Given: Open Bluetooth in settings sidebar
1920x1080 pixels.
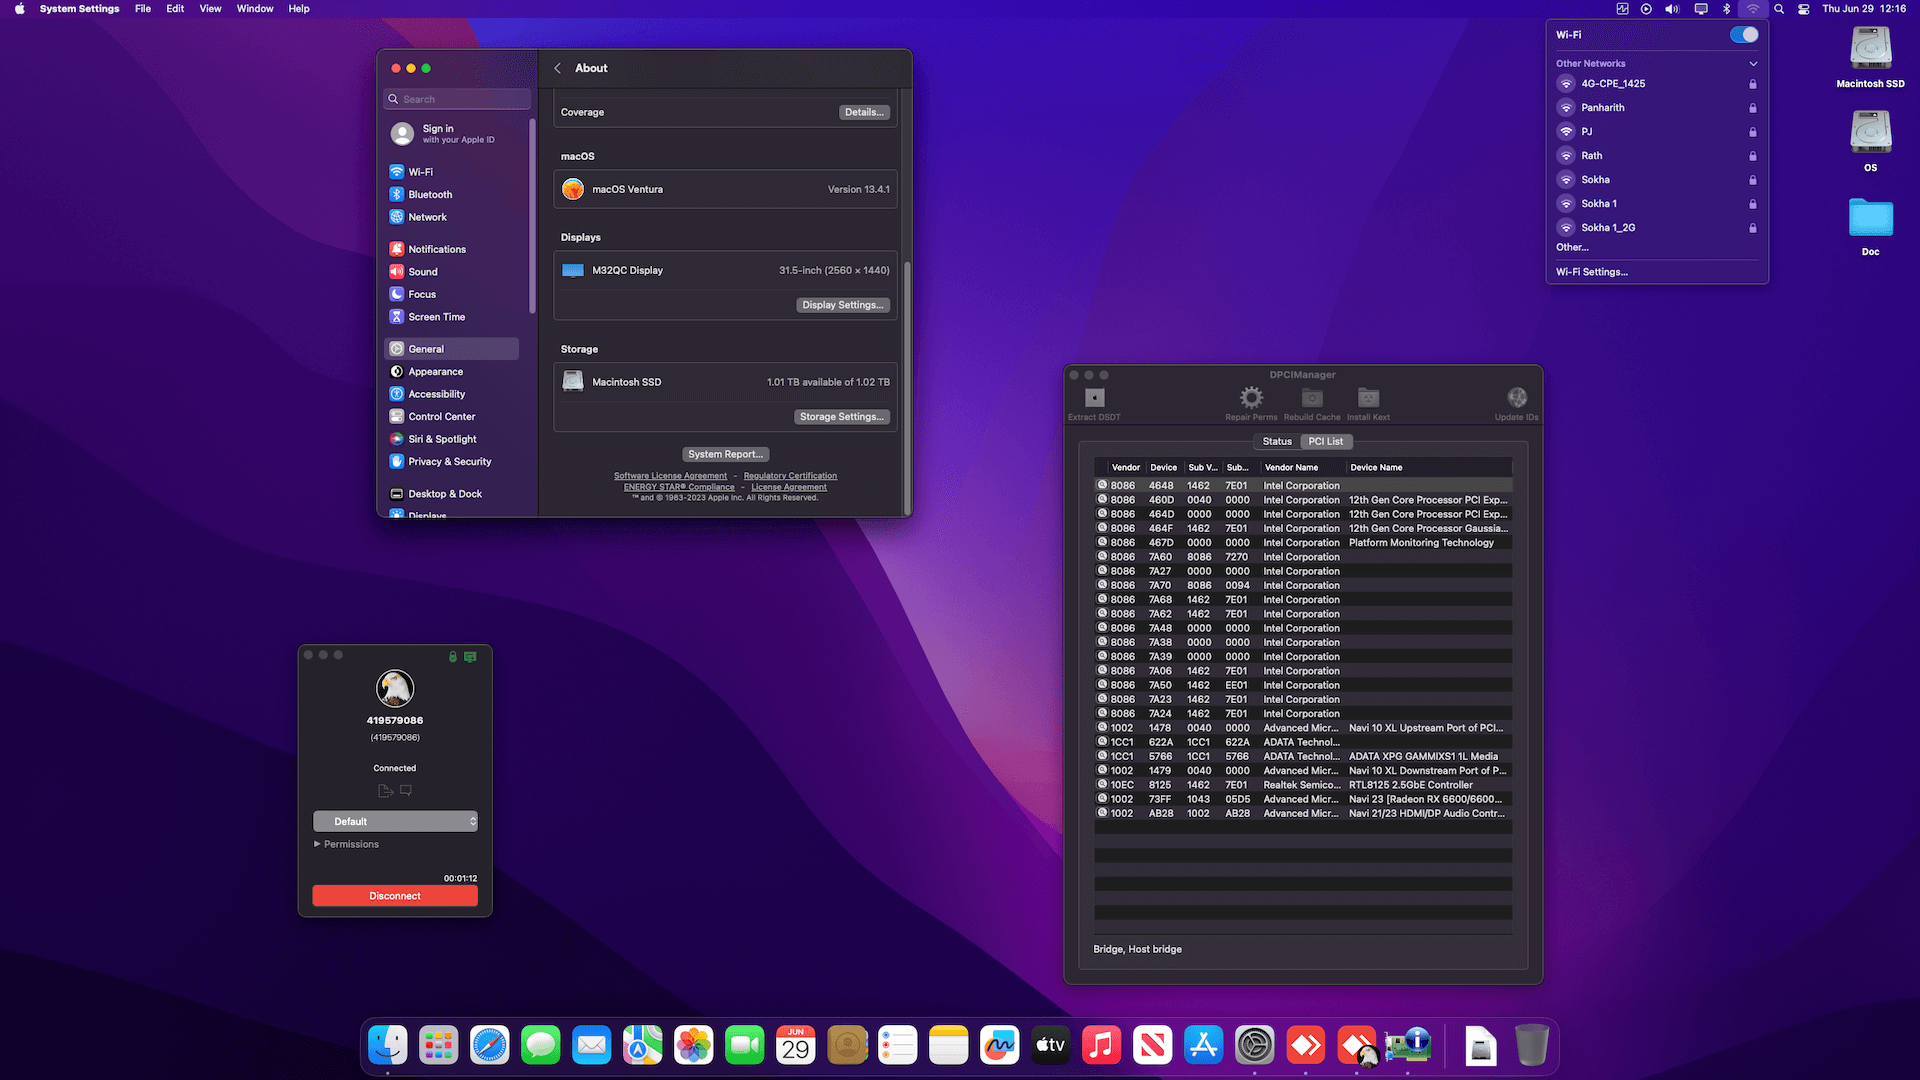Looking at the screenshot, I should [x=430, y=195].
